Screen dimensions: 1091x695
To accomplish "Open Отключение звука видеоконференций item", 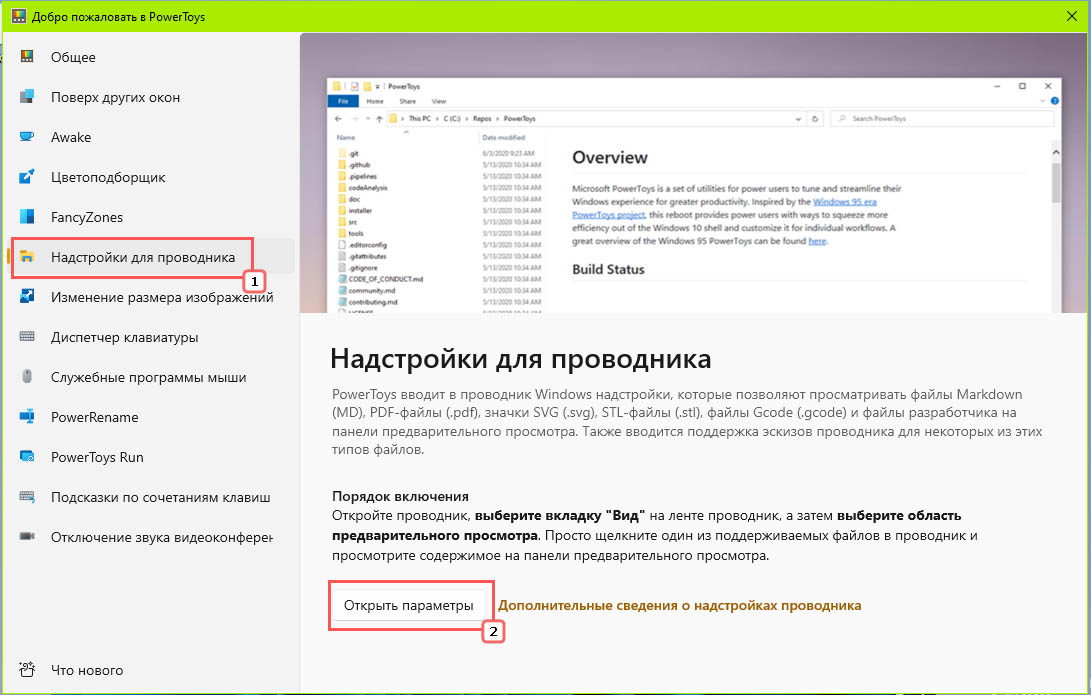I will [x=150, y=537].
